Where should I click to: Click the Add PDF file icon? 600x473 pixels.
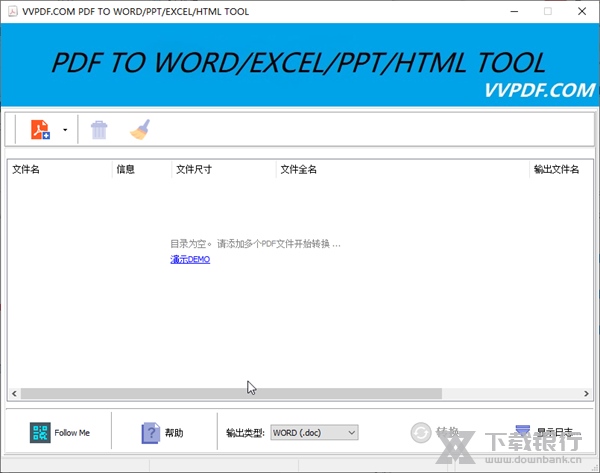coord(40,129)
